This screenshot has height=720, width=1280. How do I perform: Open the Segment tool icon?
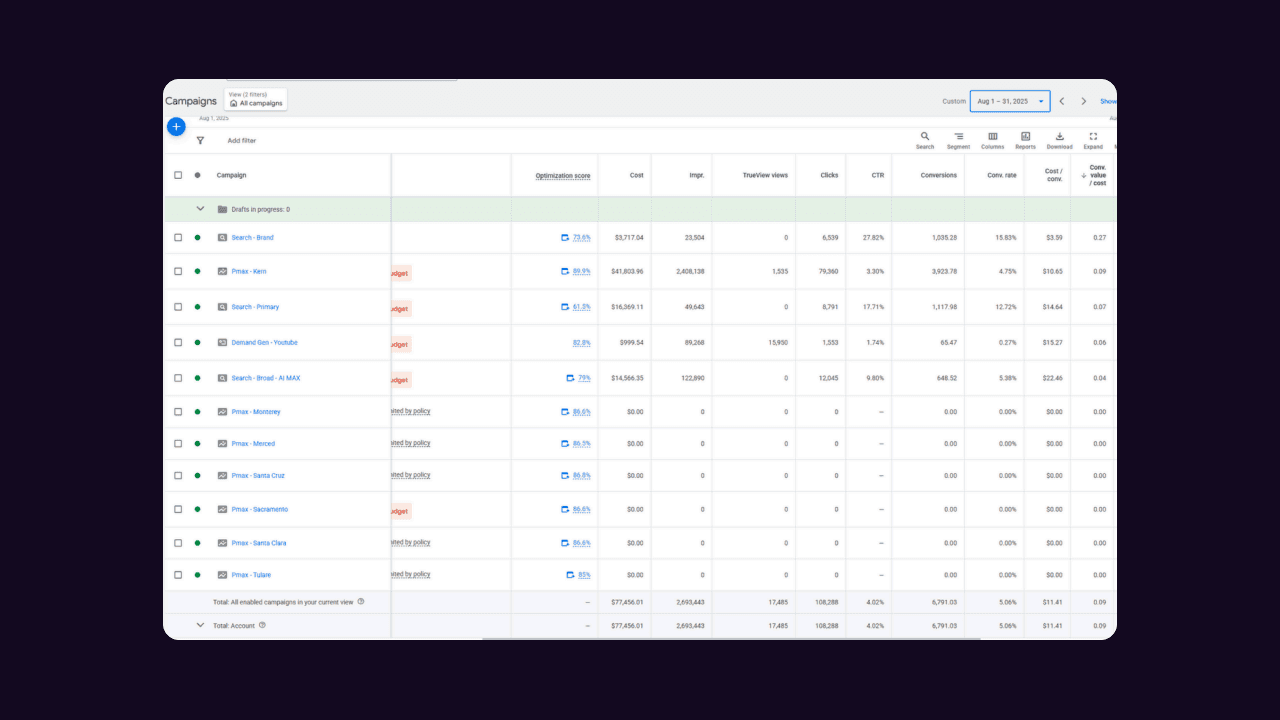[958, 137]
